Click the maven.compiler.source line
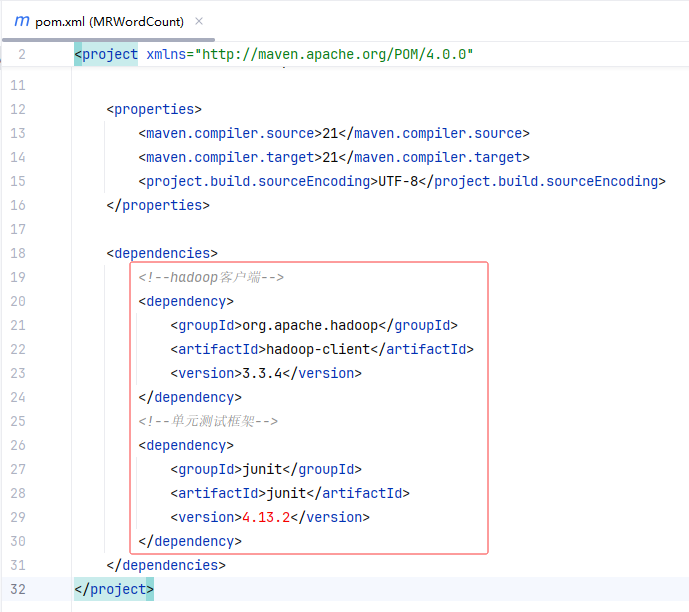 [334, 133]
